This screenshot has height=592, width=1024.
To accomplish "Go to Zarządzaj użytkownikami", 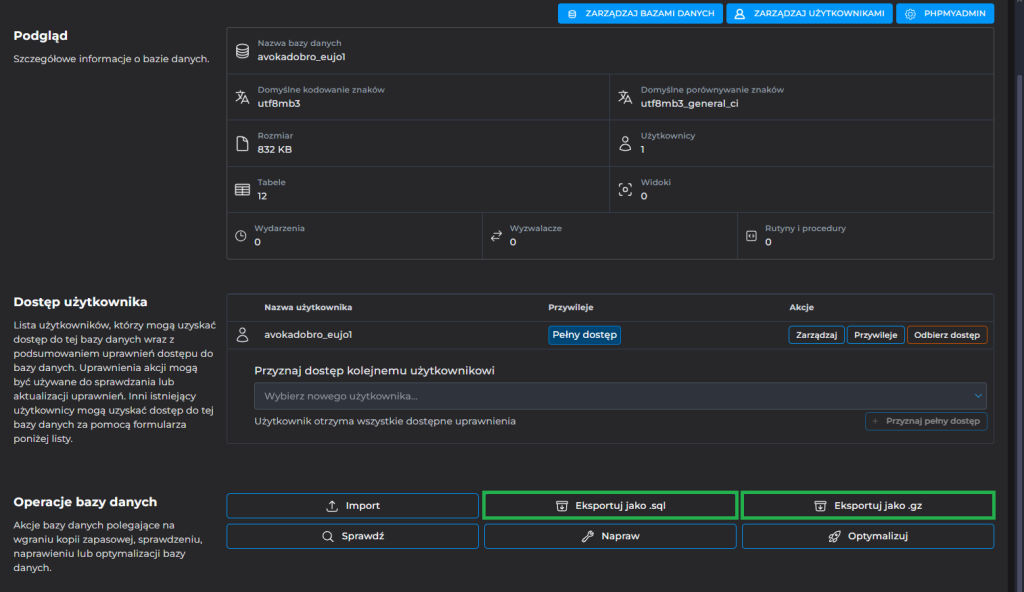I will click(x=809, y=14).
